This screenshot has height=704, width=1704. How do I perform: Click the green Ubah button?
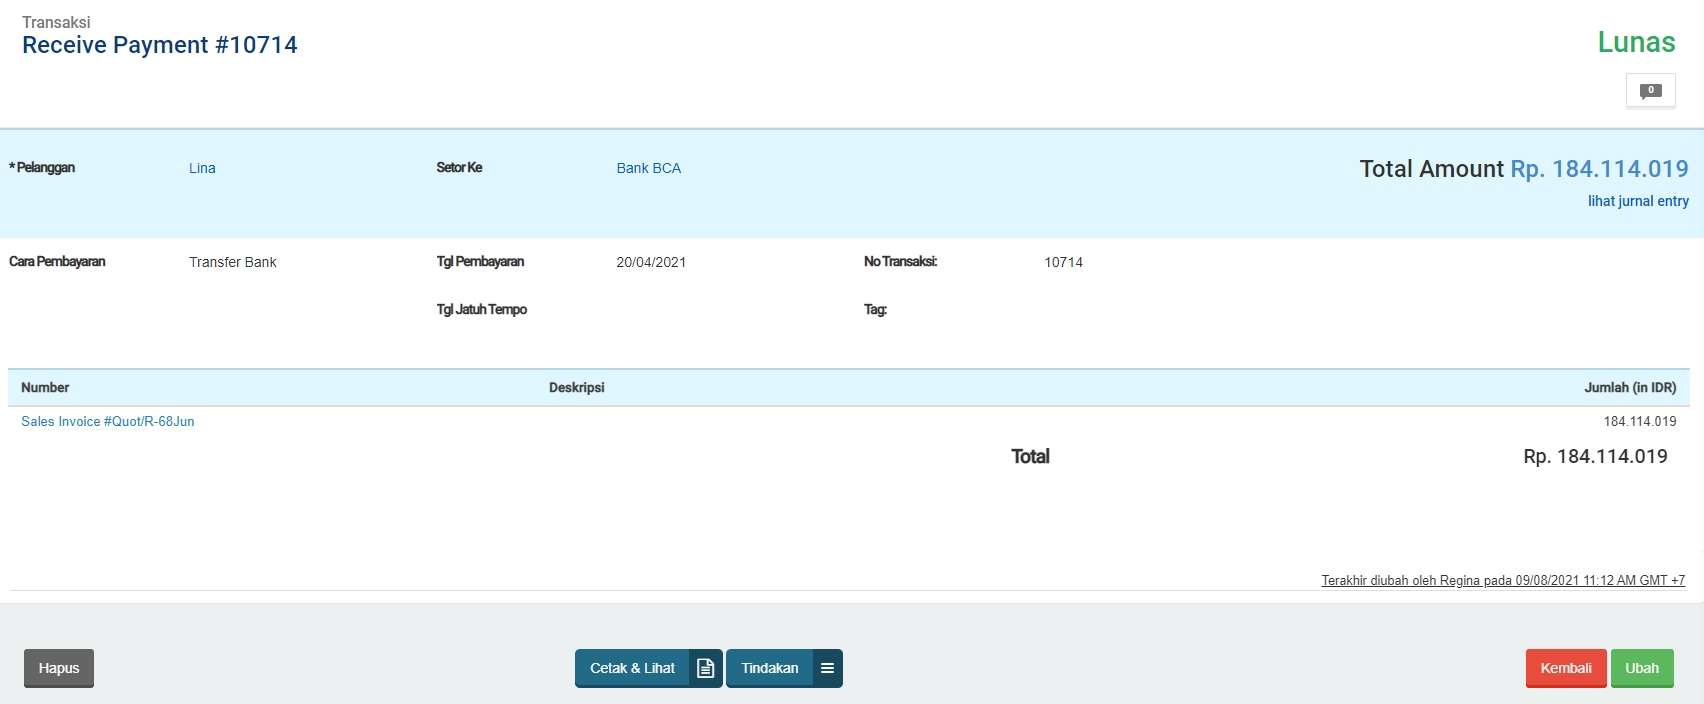click(1642, 668)
